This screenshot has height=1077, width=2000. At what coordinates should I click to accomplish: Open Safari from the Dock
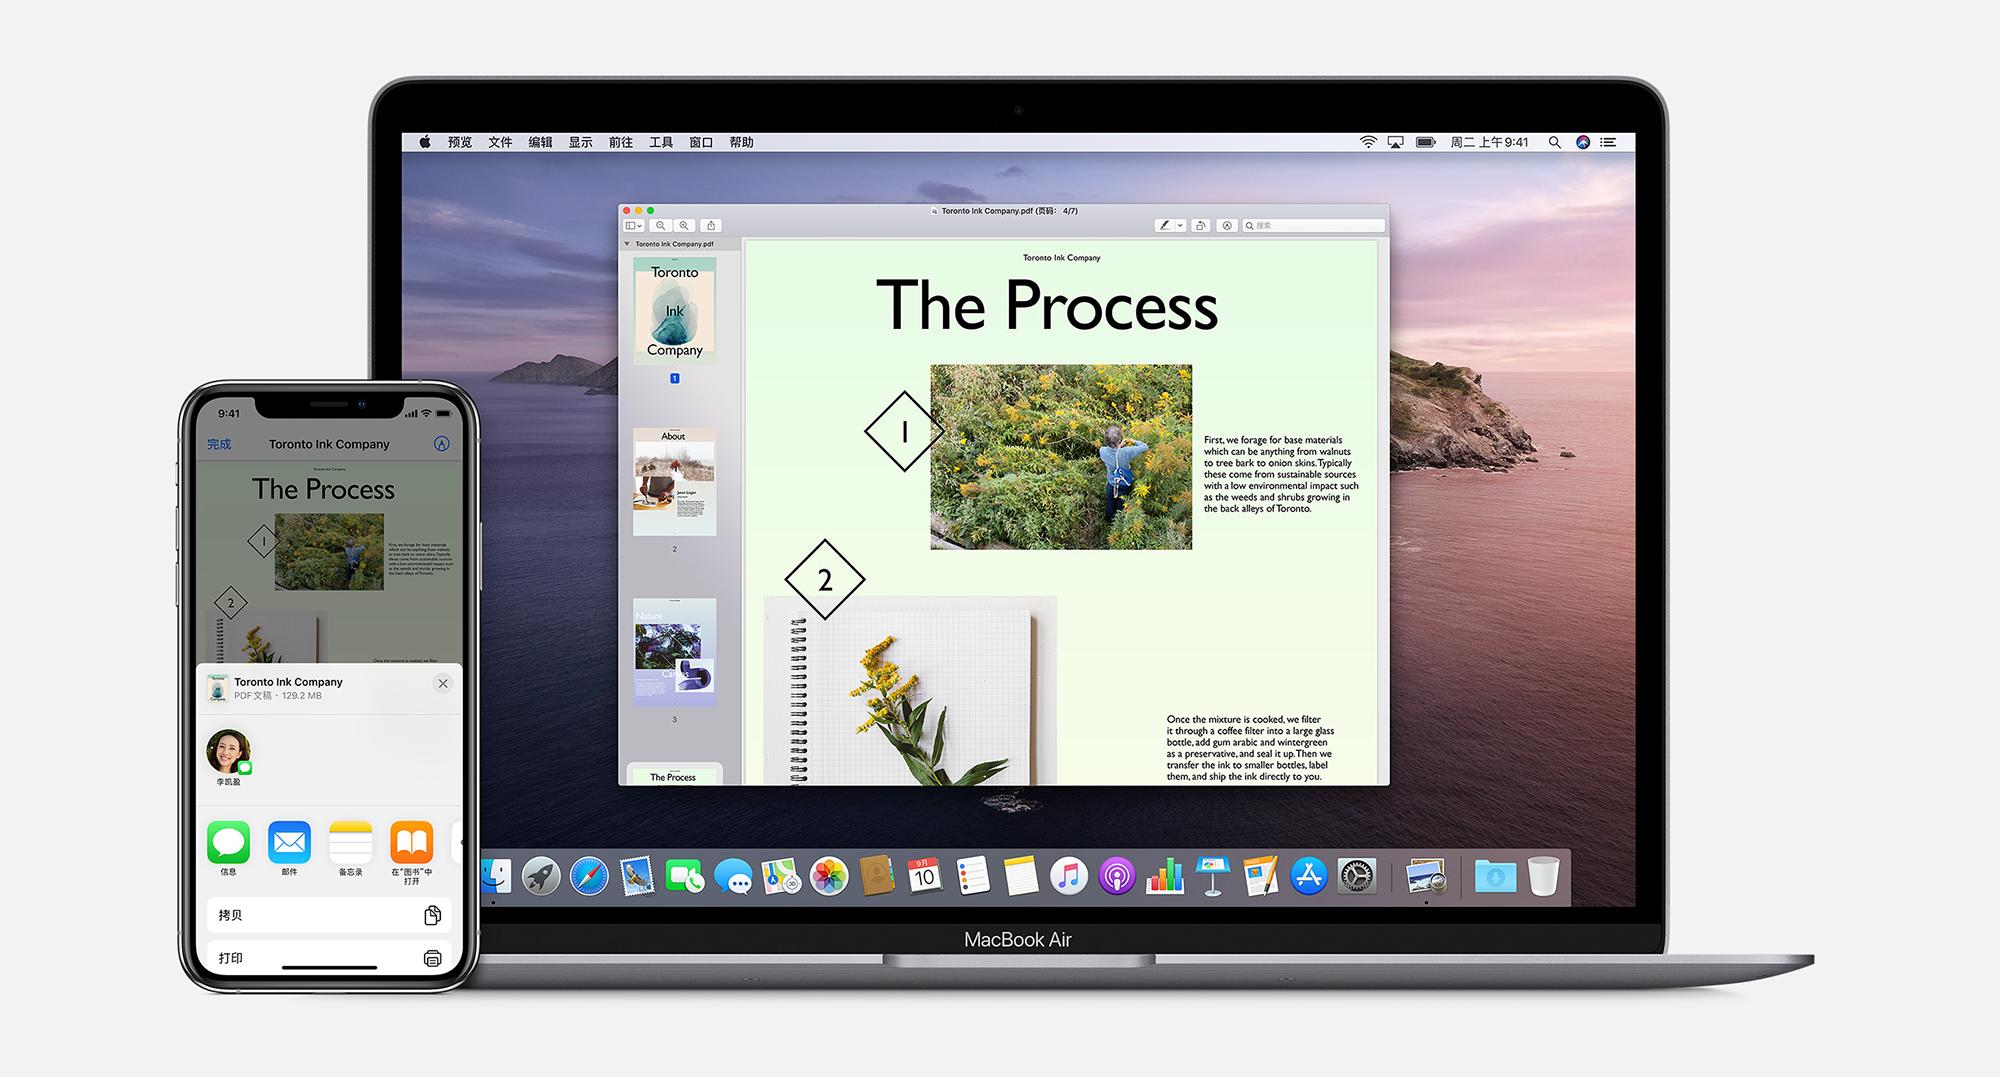coord(589,877)
